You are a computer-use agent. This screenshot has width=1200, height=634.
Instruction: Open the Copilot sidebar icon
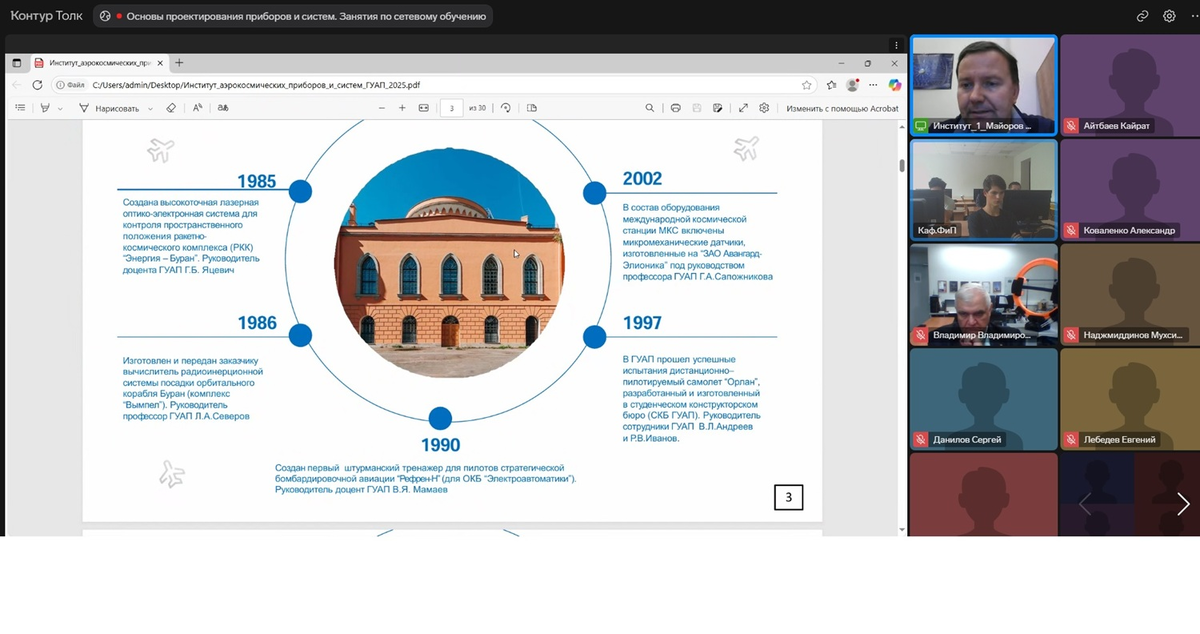pos(895,85)
